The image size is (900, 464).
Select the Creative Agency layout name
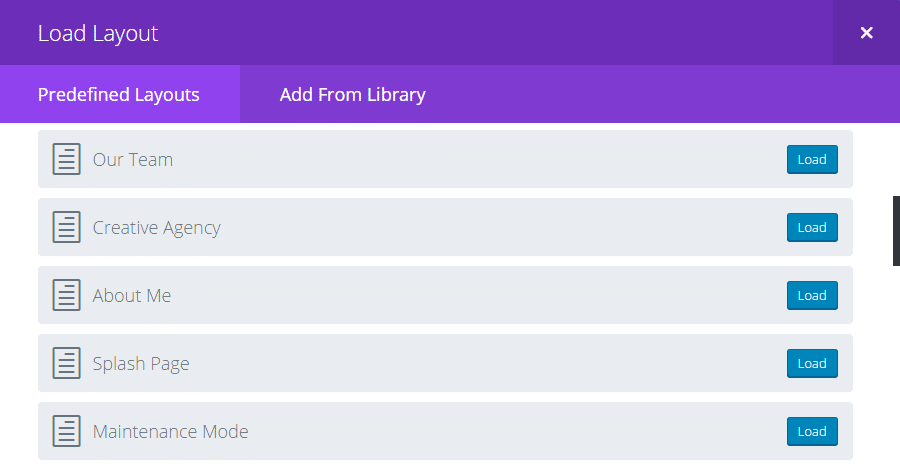(157, 228)
